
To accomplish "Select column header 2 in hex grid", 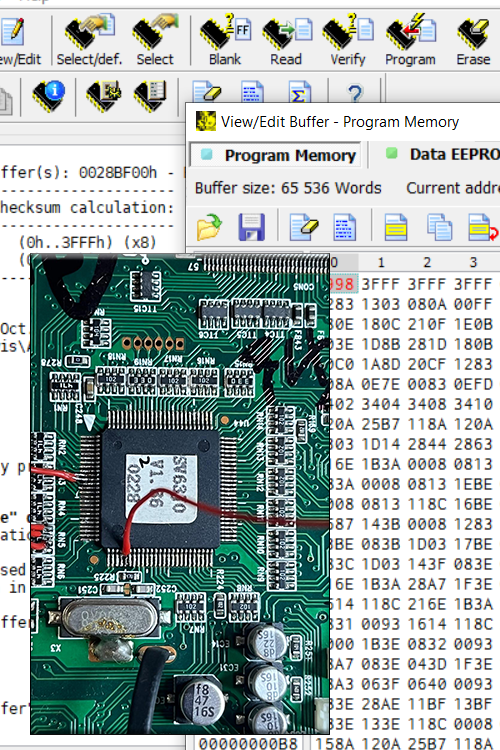I will click(x=427, y=262).
